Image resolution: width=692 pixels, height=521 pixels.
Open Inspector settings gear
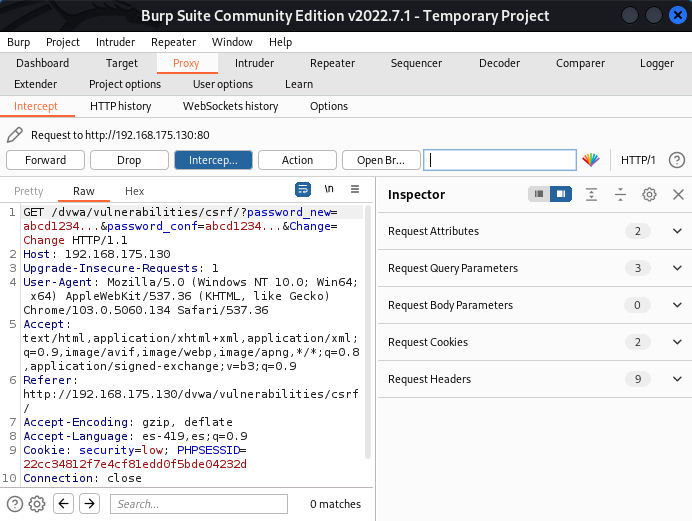tap(649, 194)
